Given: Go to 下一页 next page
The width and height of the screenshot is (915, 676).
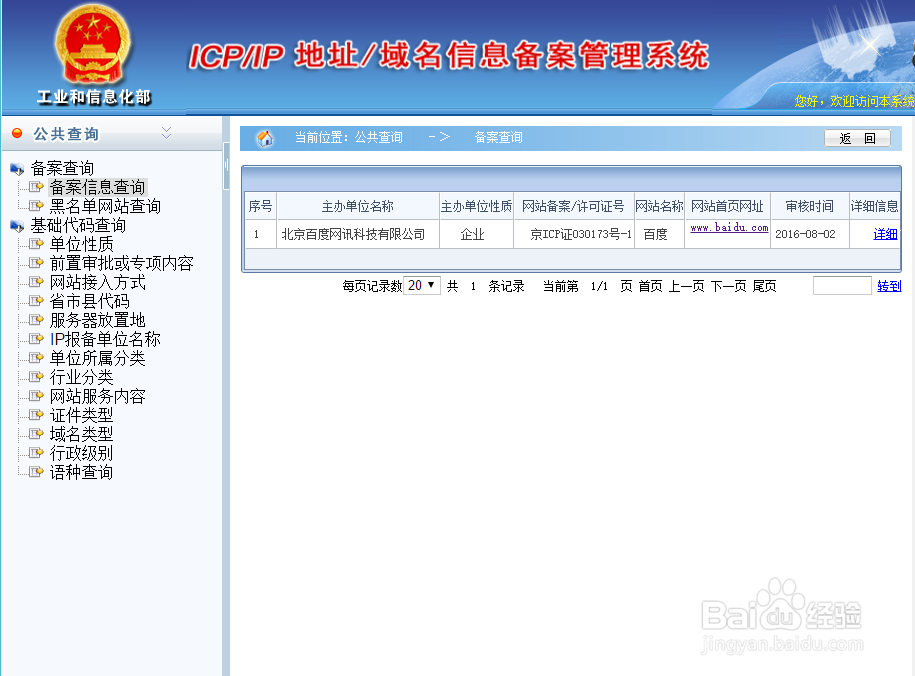Looking at the screenshot, I should (728, 286).
